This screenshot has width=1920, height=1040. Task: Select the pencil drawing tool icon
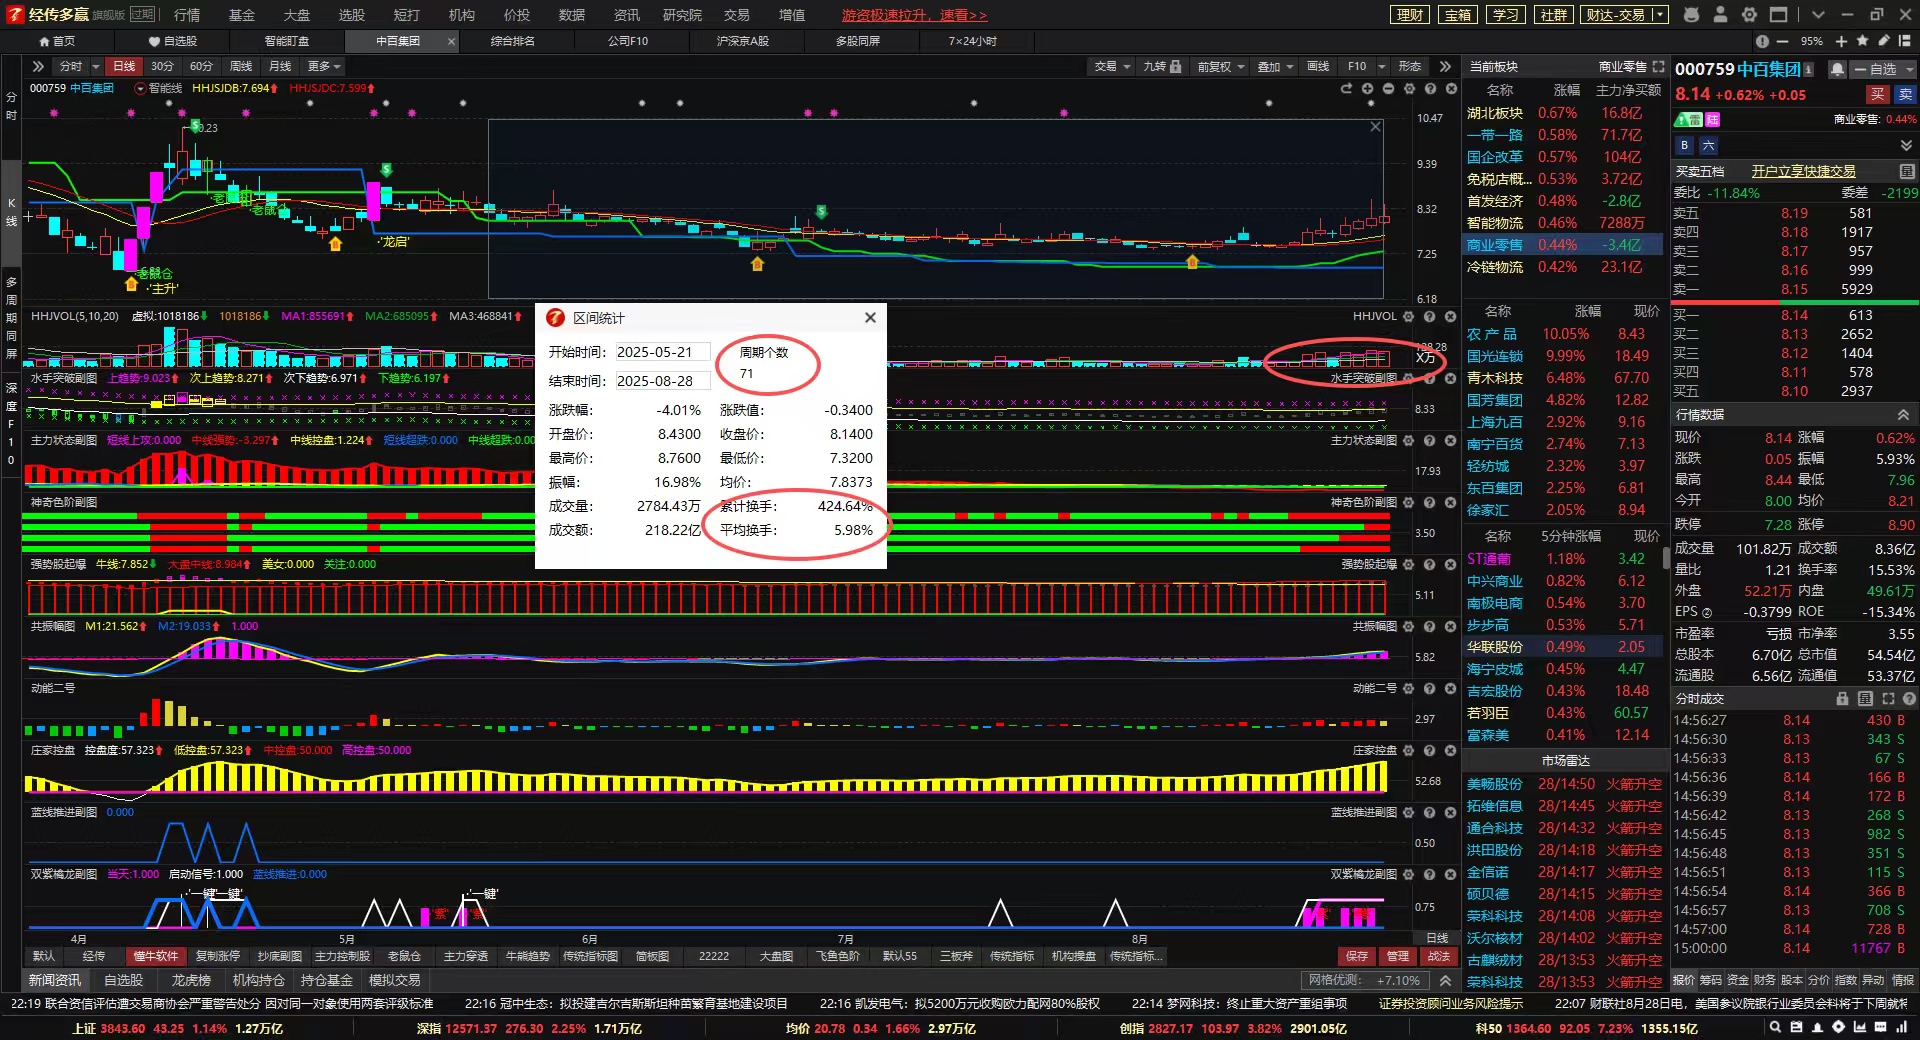1884,41
